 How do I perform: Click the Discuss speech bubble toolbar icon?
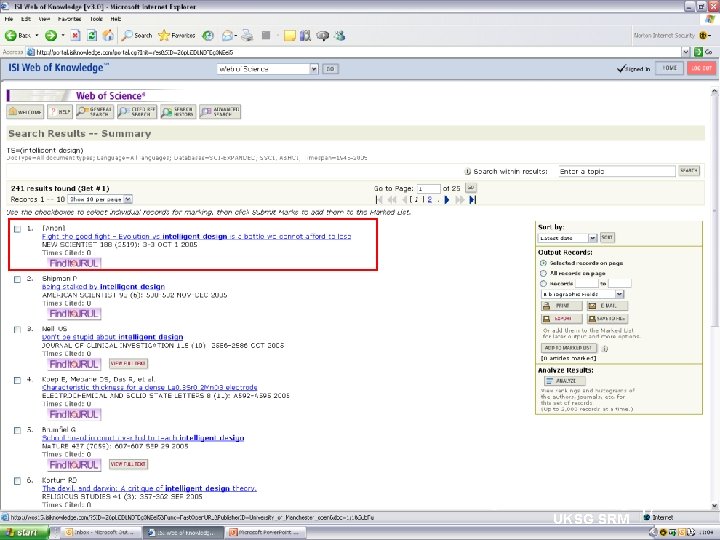(x=322, y=35)
